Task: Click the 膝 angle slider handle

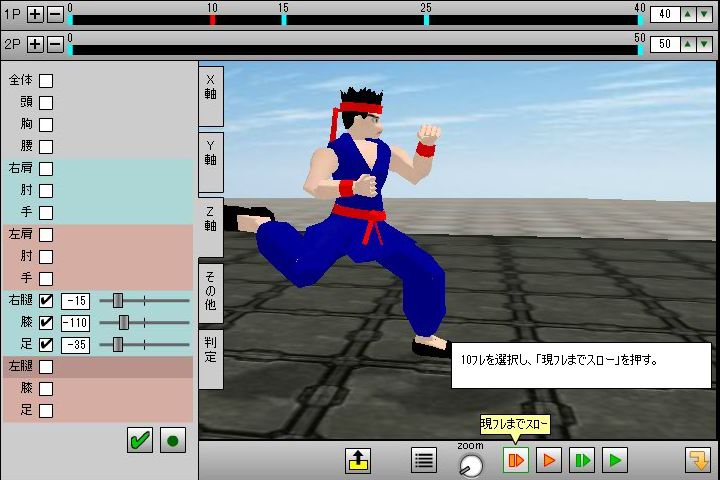Action: [124, 323]
